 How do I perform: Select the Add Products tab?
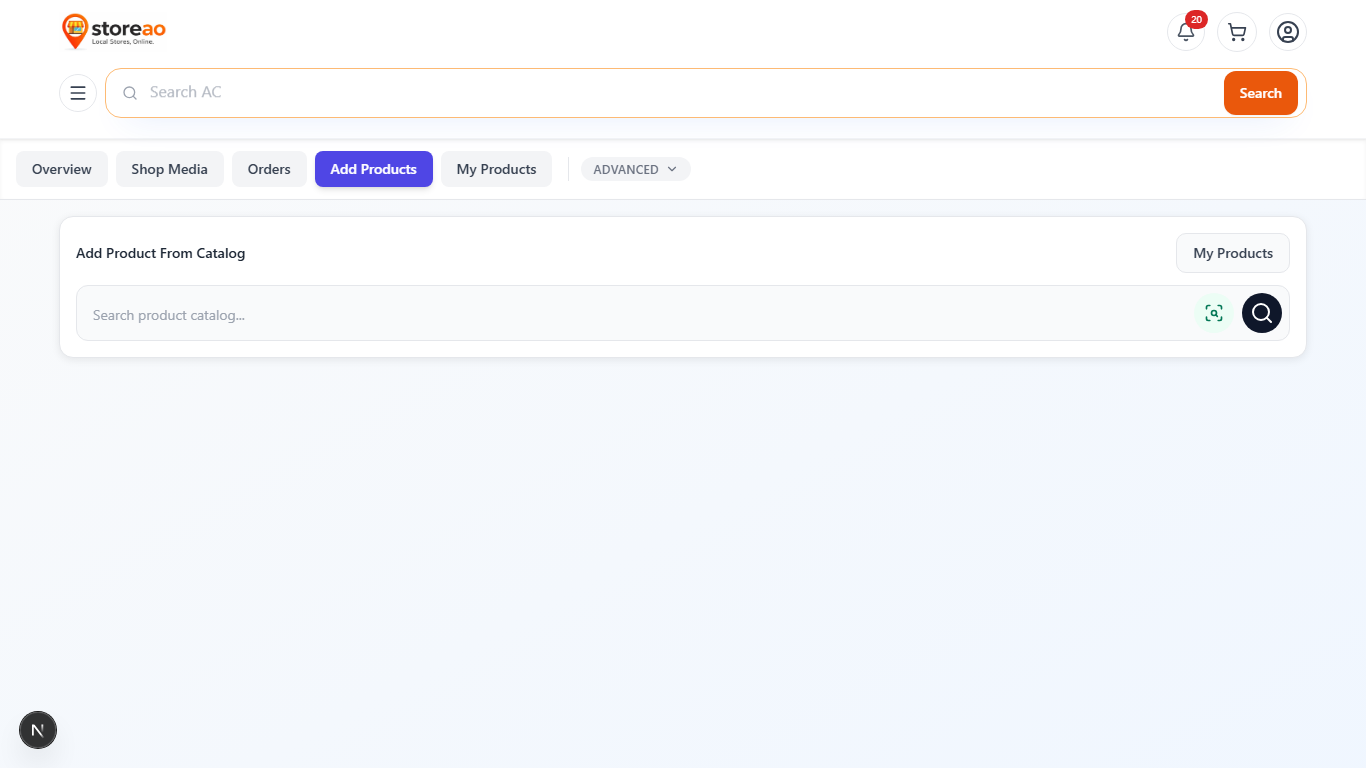click(374, 169)
